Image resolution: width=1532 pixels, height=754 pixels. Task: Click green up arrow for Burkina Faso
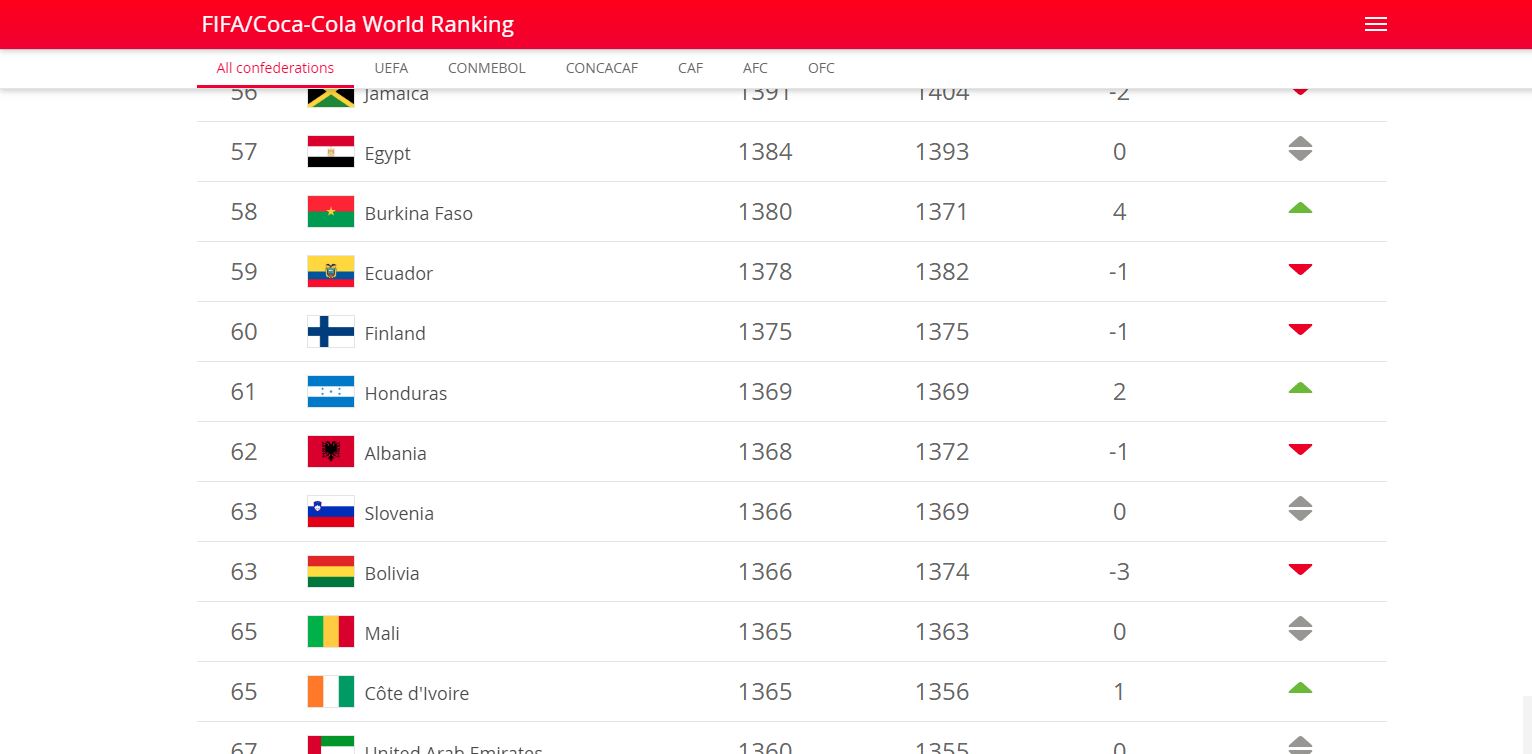[1300, 208]
